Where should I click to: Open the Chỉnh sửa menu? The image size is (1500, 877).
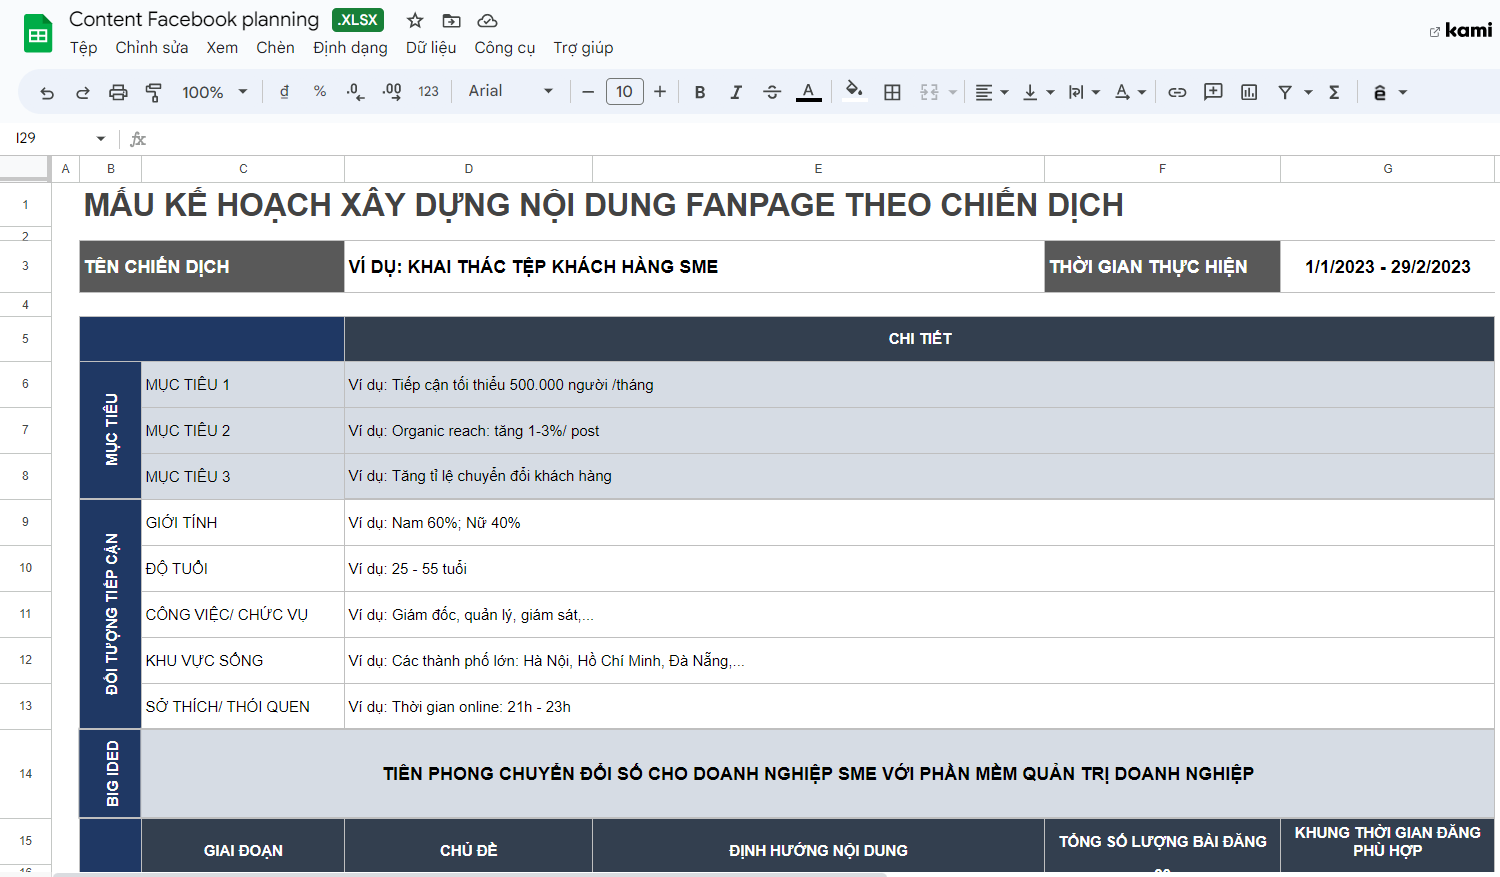[152, 48]
